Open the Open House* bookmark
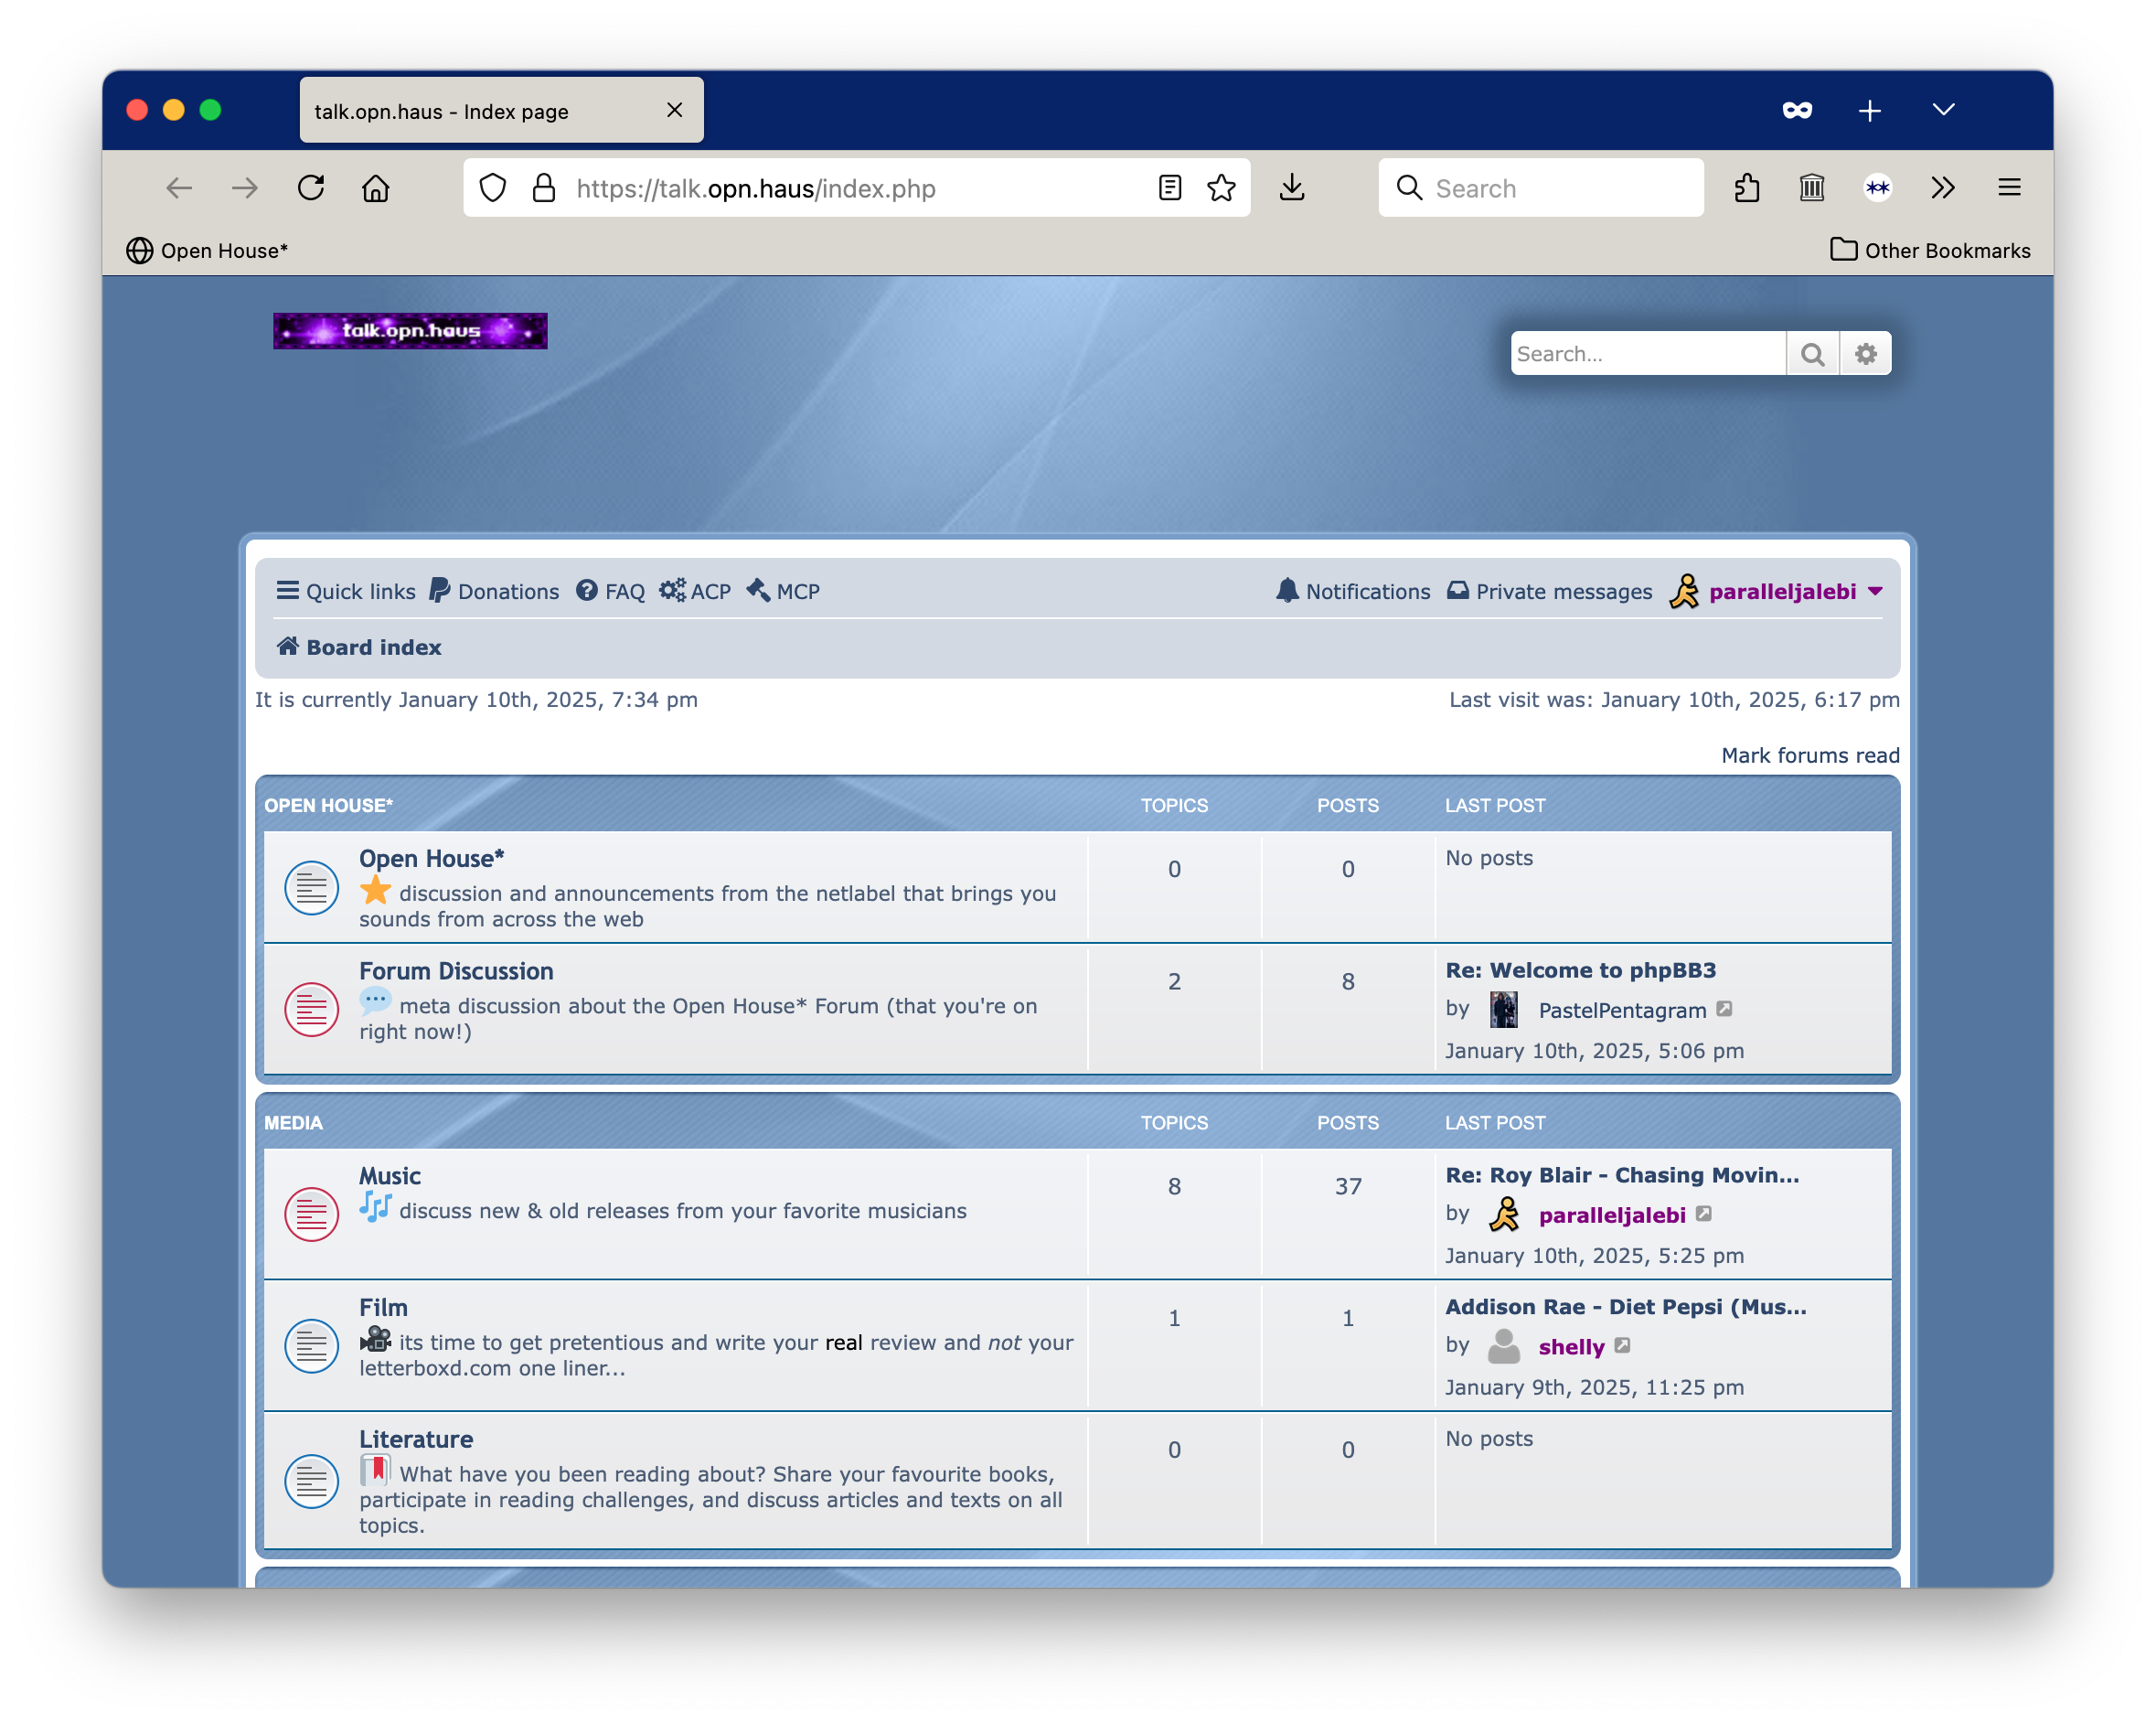Image resolution: width=2156 pixels, height=1723 pixels. 207,250
